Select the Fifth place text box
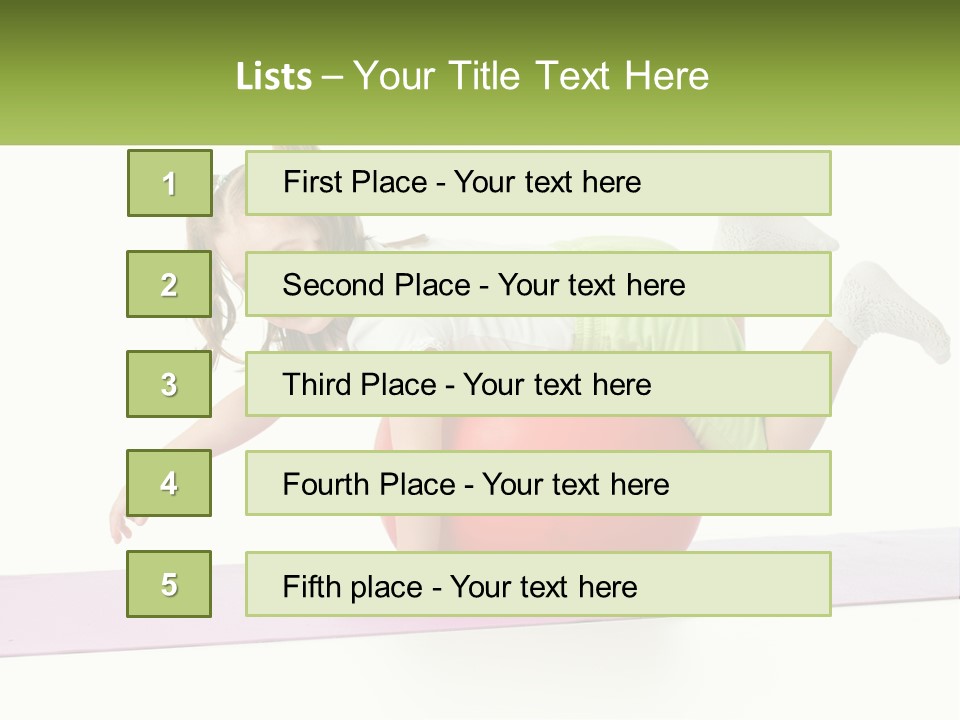 click(x=538, y=584)
